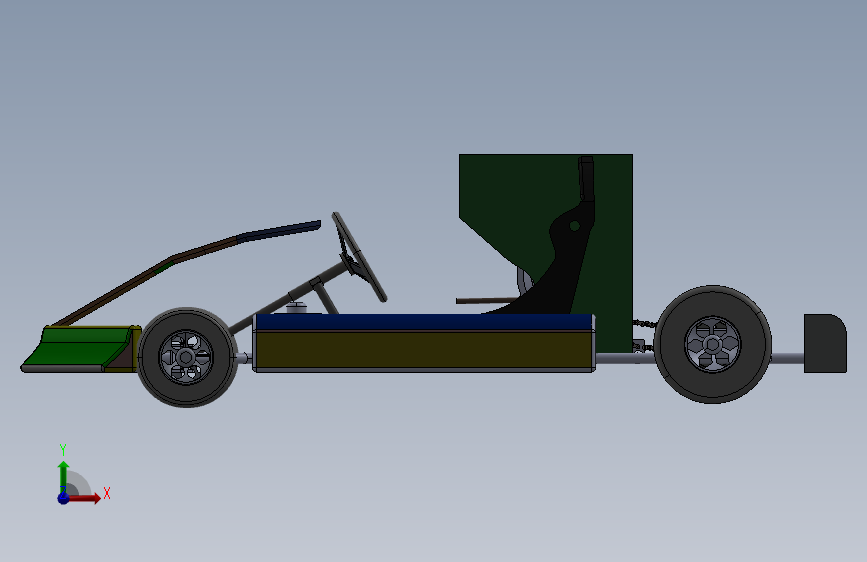The width and height of the screenshot is (867, 562).
Task: Click the green Y axis arrow of the triad
Action: [64, 475]
